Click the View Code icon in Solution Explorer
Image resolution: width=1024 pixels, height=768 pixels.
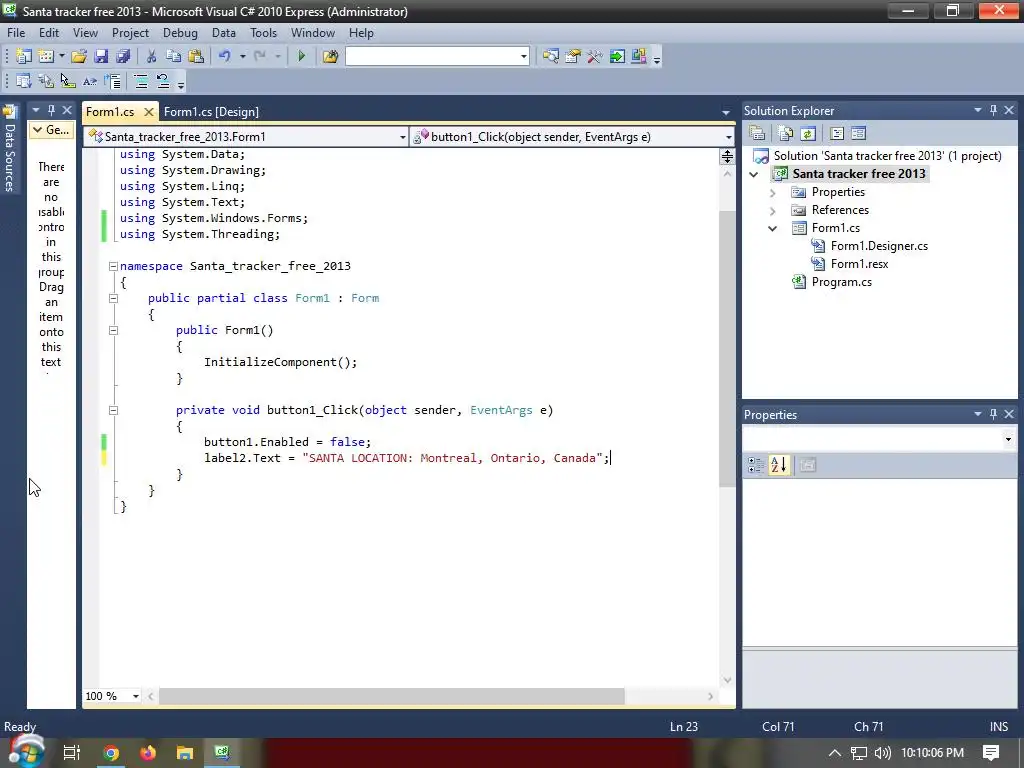point(837,134)
